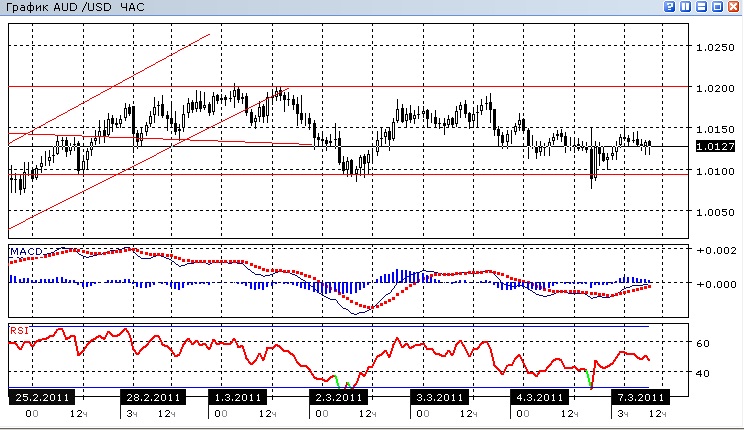Click the MACD indicator label

27,251
